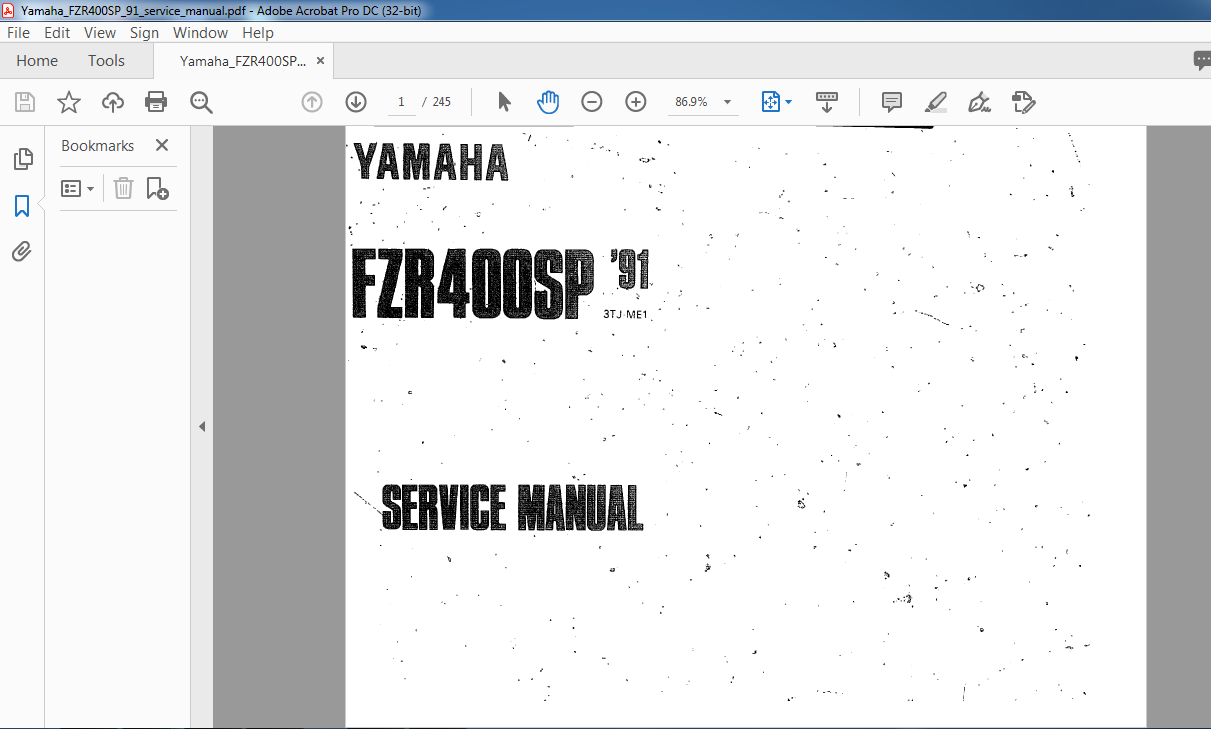
Task: Click the fit page view icon
Action: [x=770, y=102]
